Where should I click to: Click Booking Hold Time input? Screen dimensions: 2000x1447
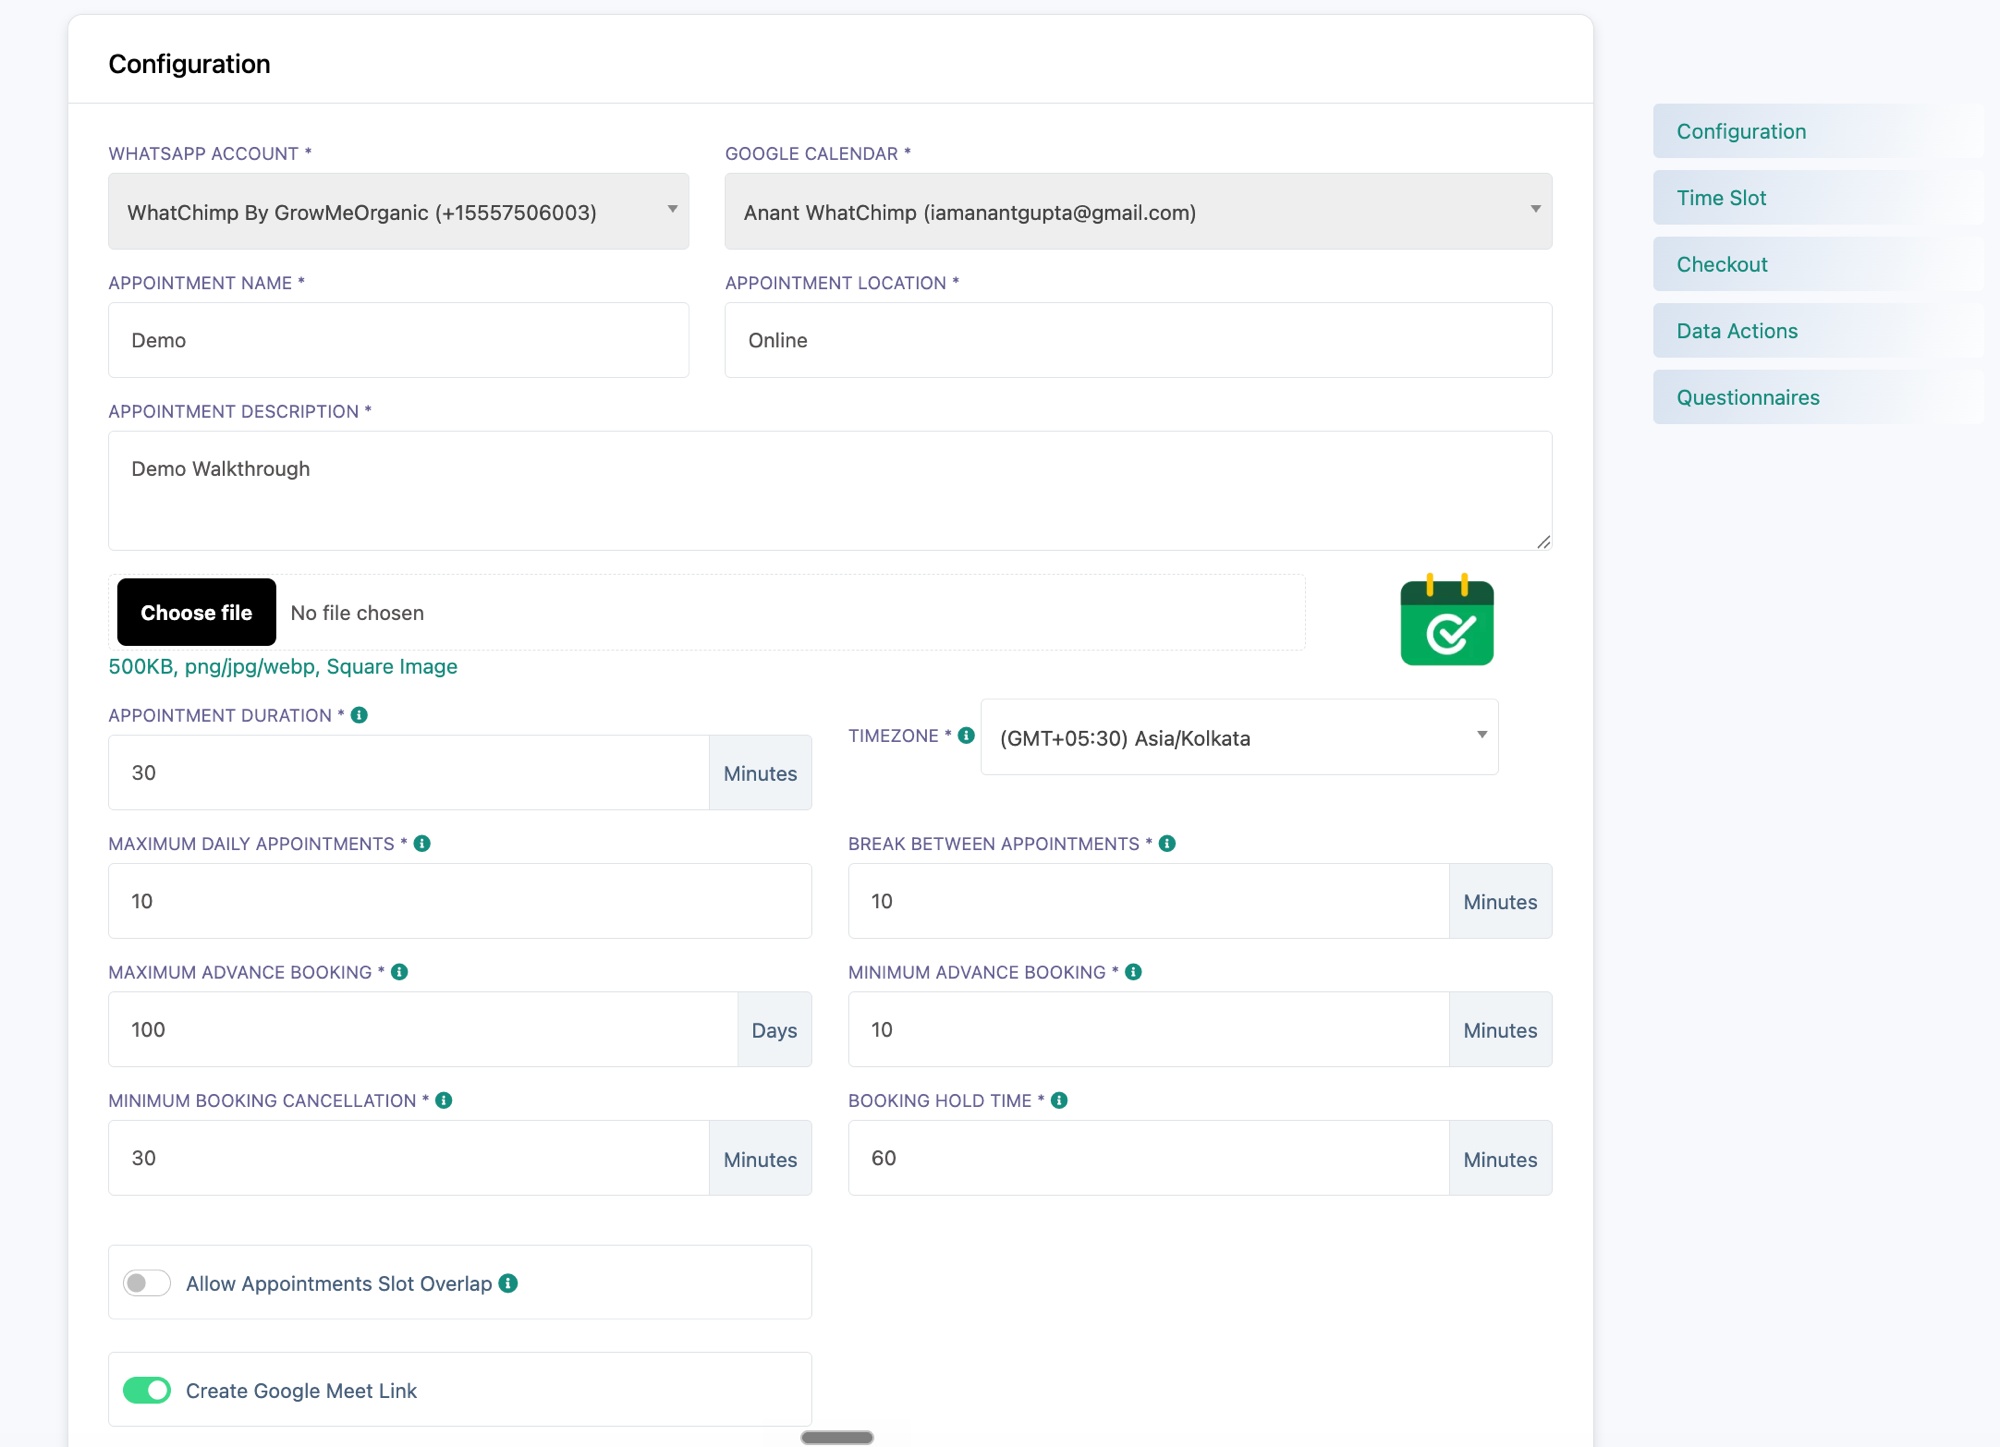click(x=1148, y=1158)
